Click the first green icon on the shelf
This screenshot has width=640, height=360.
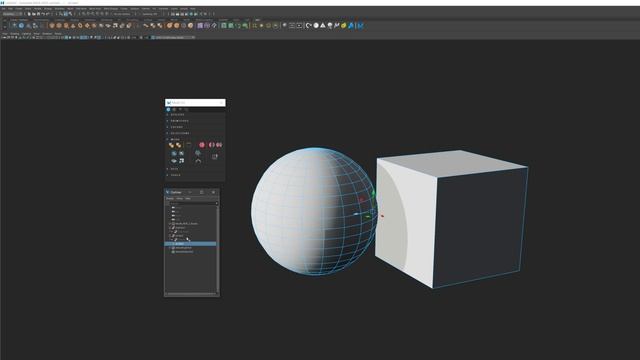pyautogui.click(x=224, y=25)
